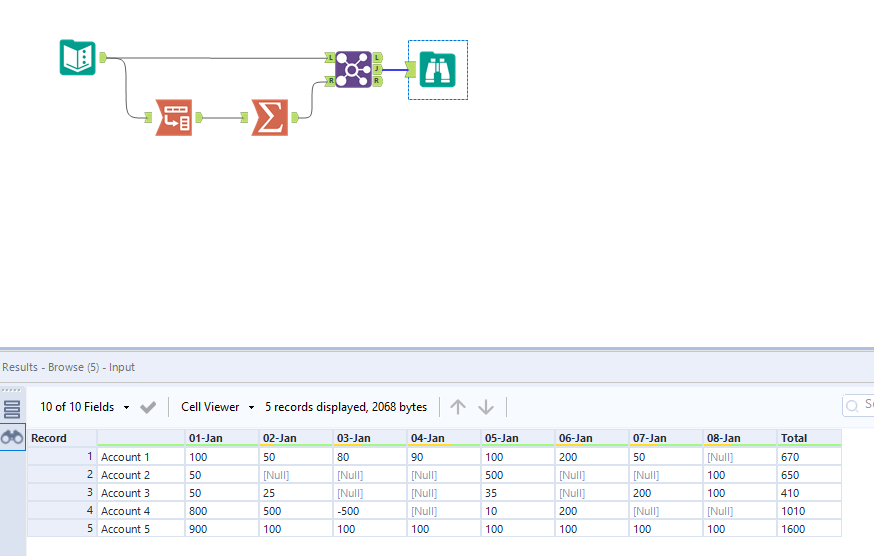This screenshot has width=874, height=556.
Task: Click the Summarize tool's input anchor
Action: click(244, 117)
